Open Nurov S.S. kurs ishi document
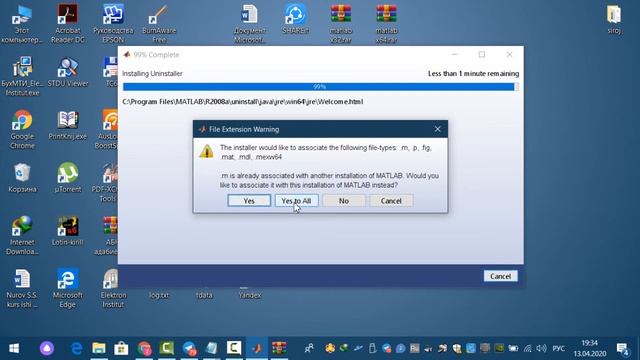640x360 pixels. click(x=22, y=289)
